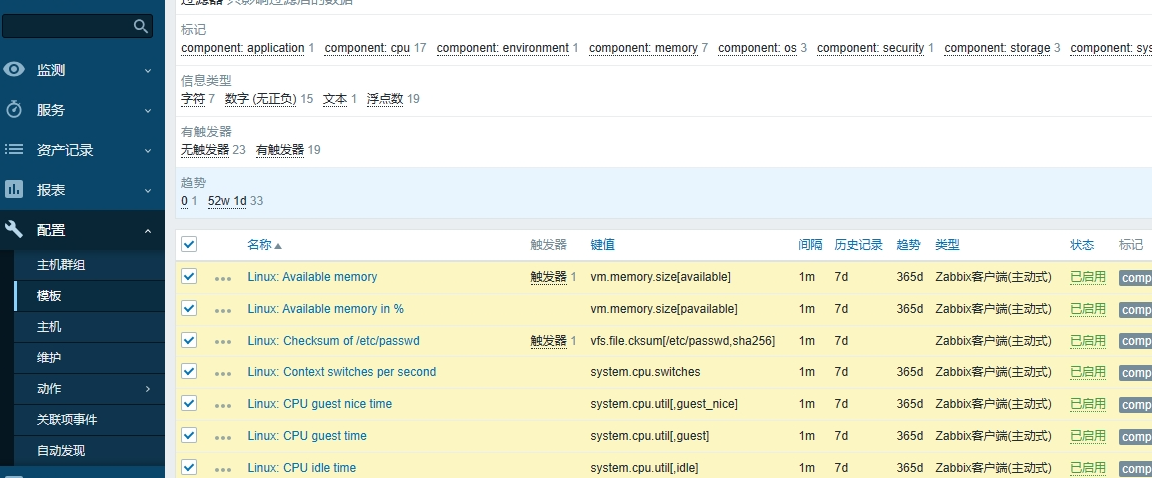The image size is (1152, 478).
Task: Click the search magnifier icon in sidebar
Action: [x=141, y=27]
